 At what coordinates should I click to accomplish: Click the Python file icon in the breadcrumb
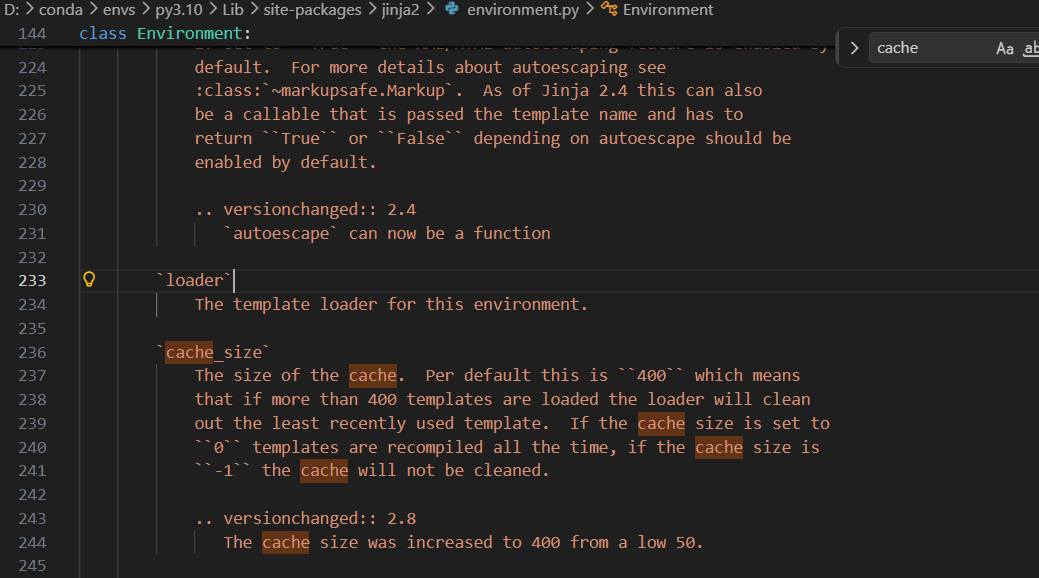451,9
